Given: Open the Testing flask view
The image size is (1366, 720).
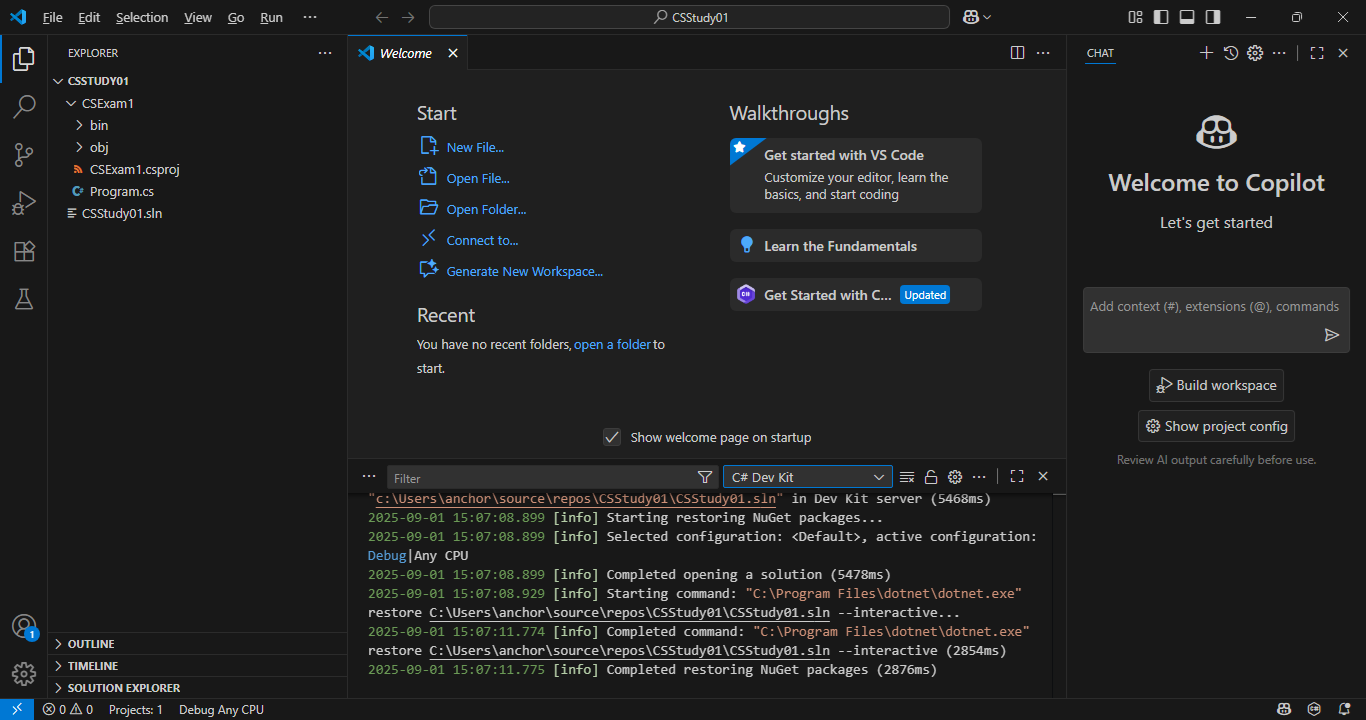Looking at the screenshot, I should click(x=24, y=299).
